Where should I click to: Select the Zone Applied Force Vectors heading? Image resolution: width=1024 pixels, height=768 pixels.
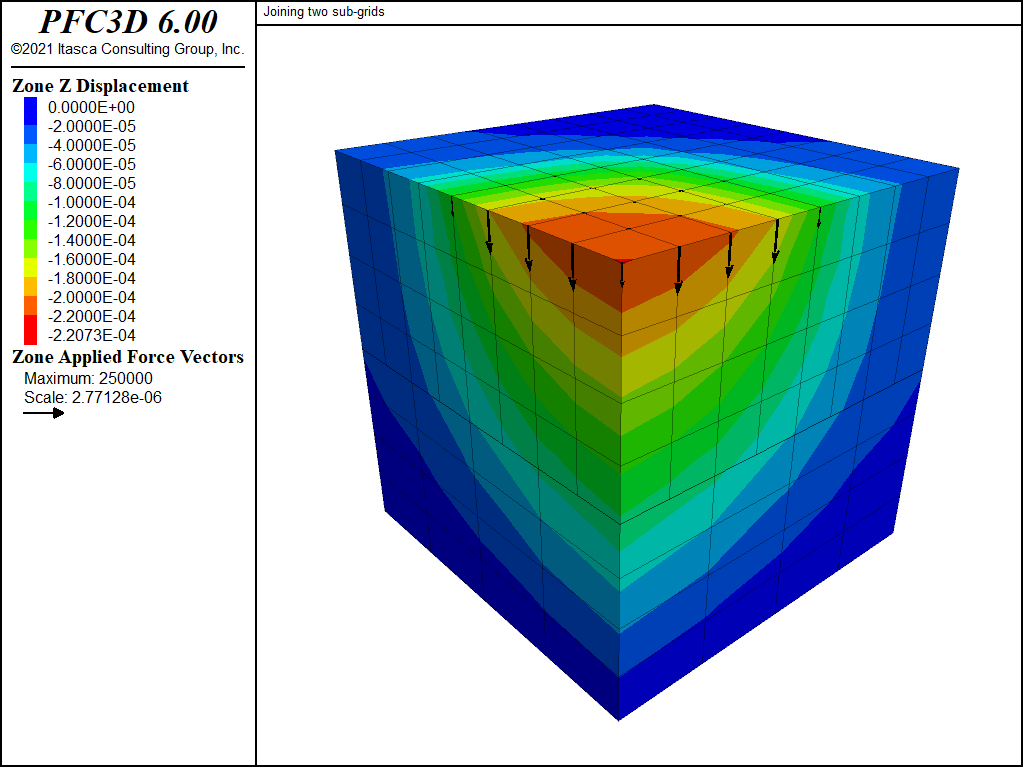point(128,357)
